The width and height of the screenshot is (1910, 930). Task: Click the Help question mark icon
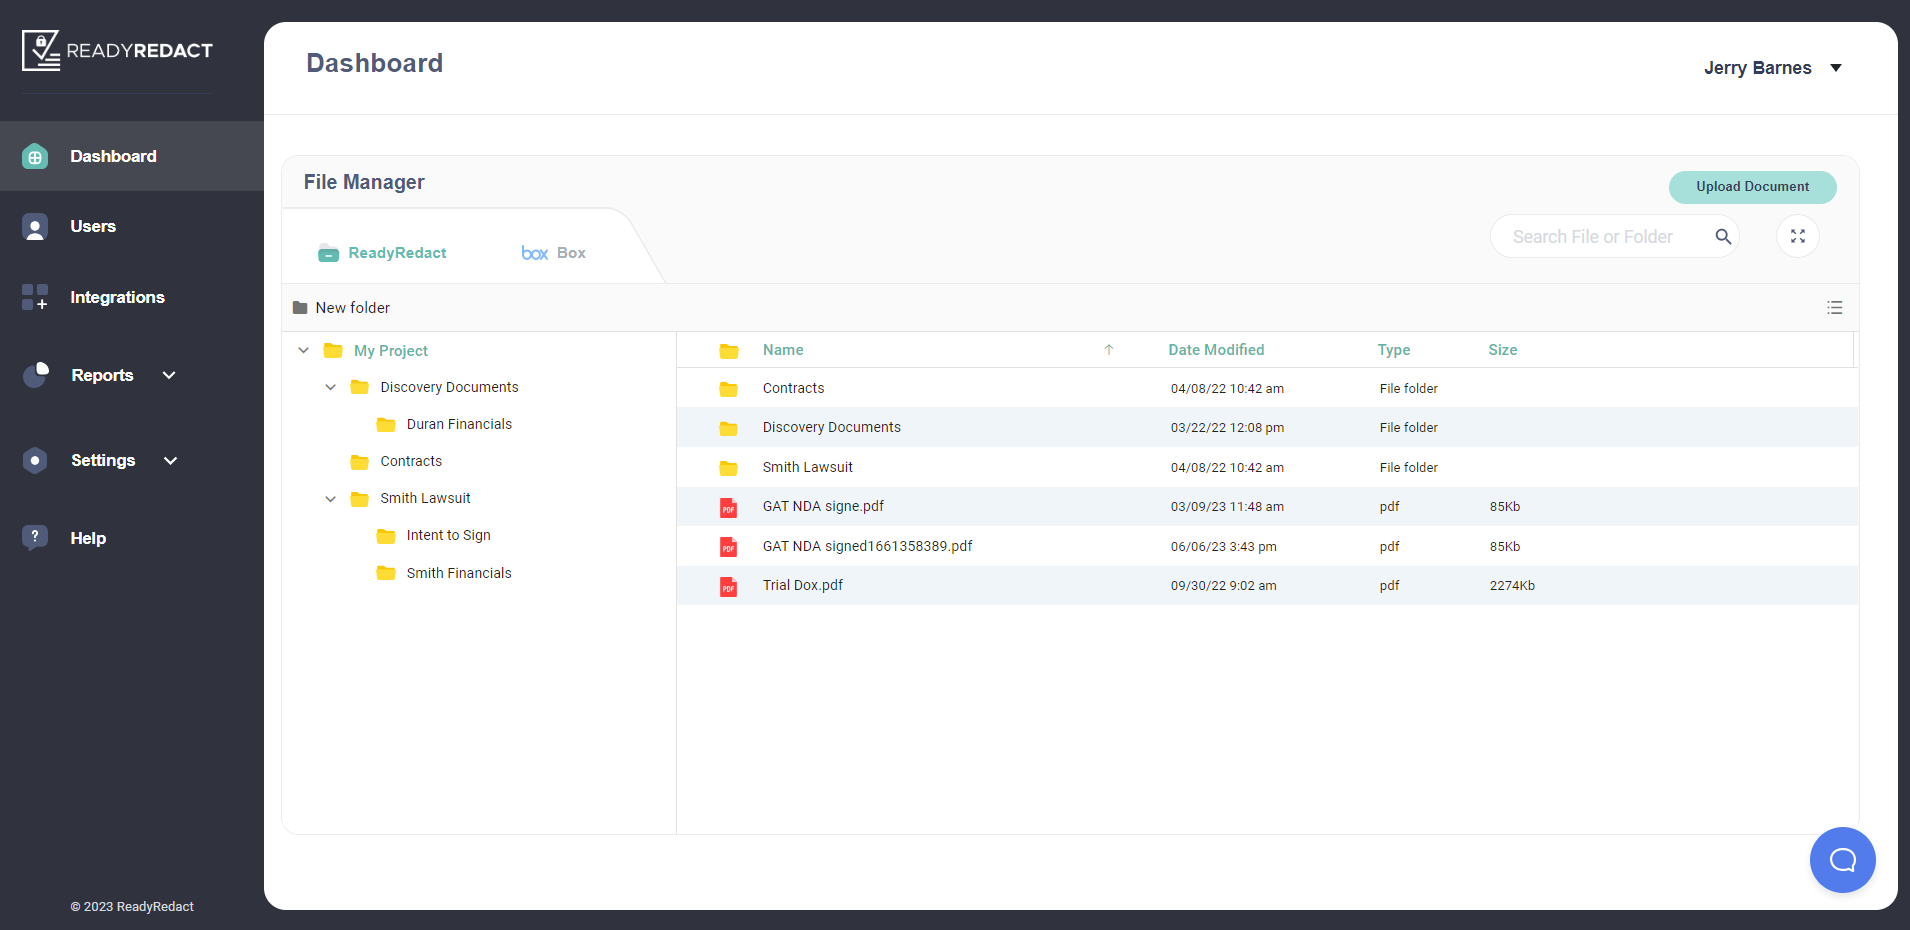click(x=35, y=537)
